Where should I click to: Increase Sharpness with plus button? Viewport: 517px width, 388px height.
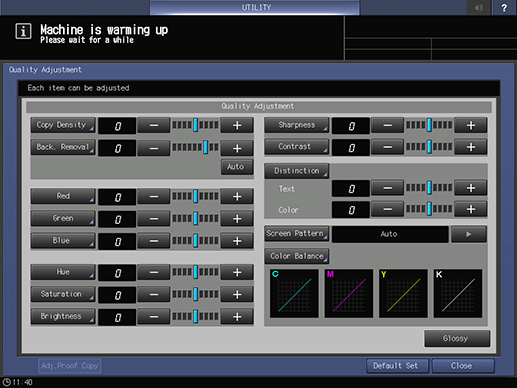point(471,126)
